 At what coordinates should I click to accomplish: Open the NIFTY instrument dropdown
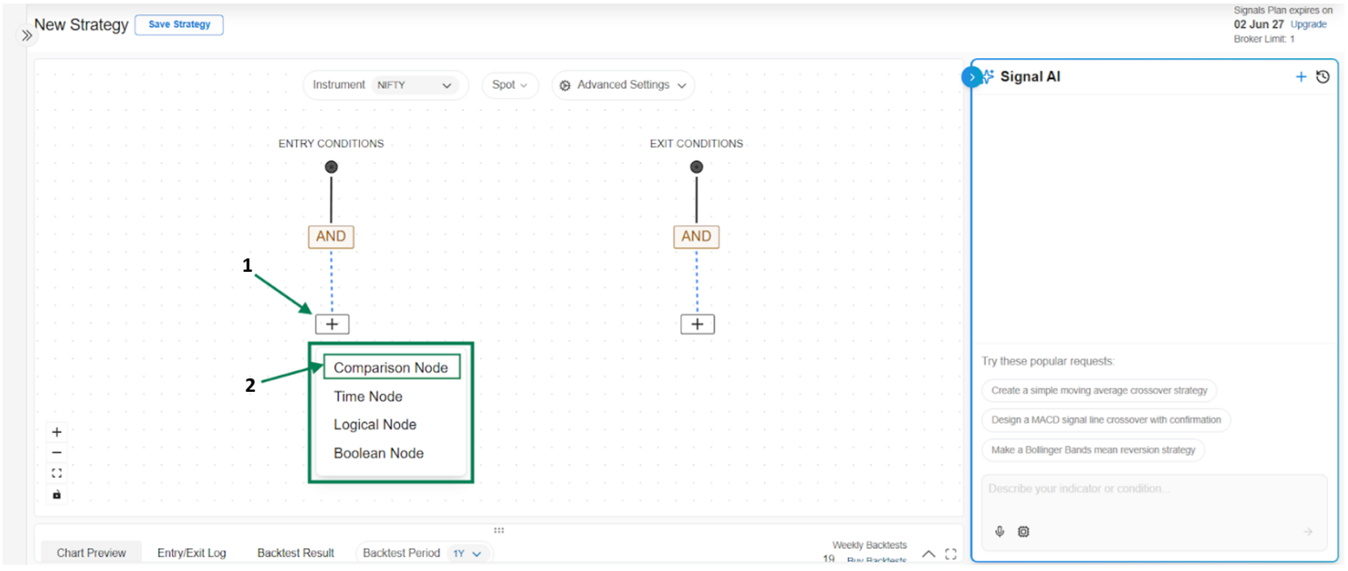[414, 86]
